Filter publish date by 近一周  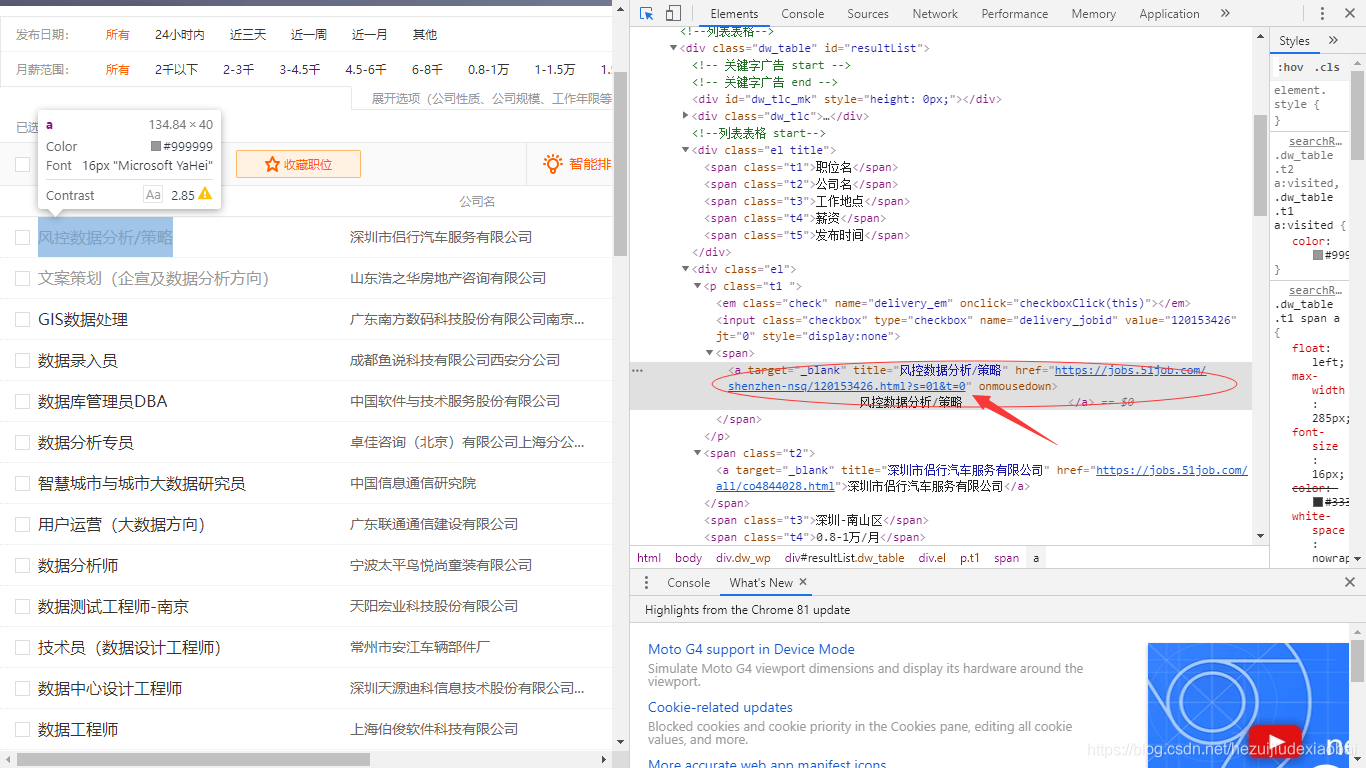(x=309, y=34)
